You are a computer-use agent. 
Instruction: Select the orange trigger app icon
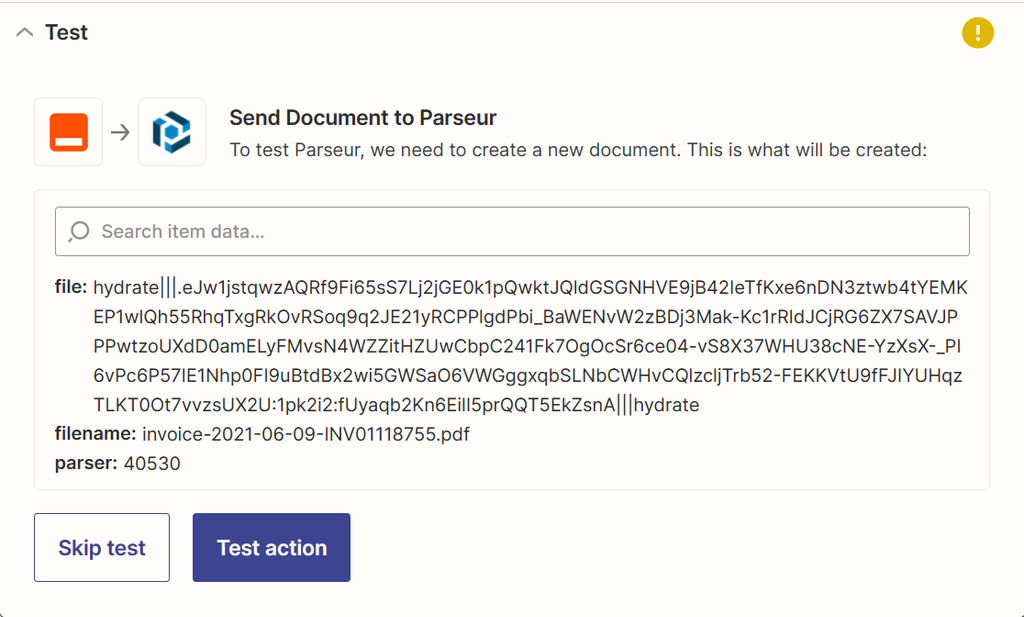point(68,131)
